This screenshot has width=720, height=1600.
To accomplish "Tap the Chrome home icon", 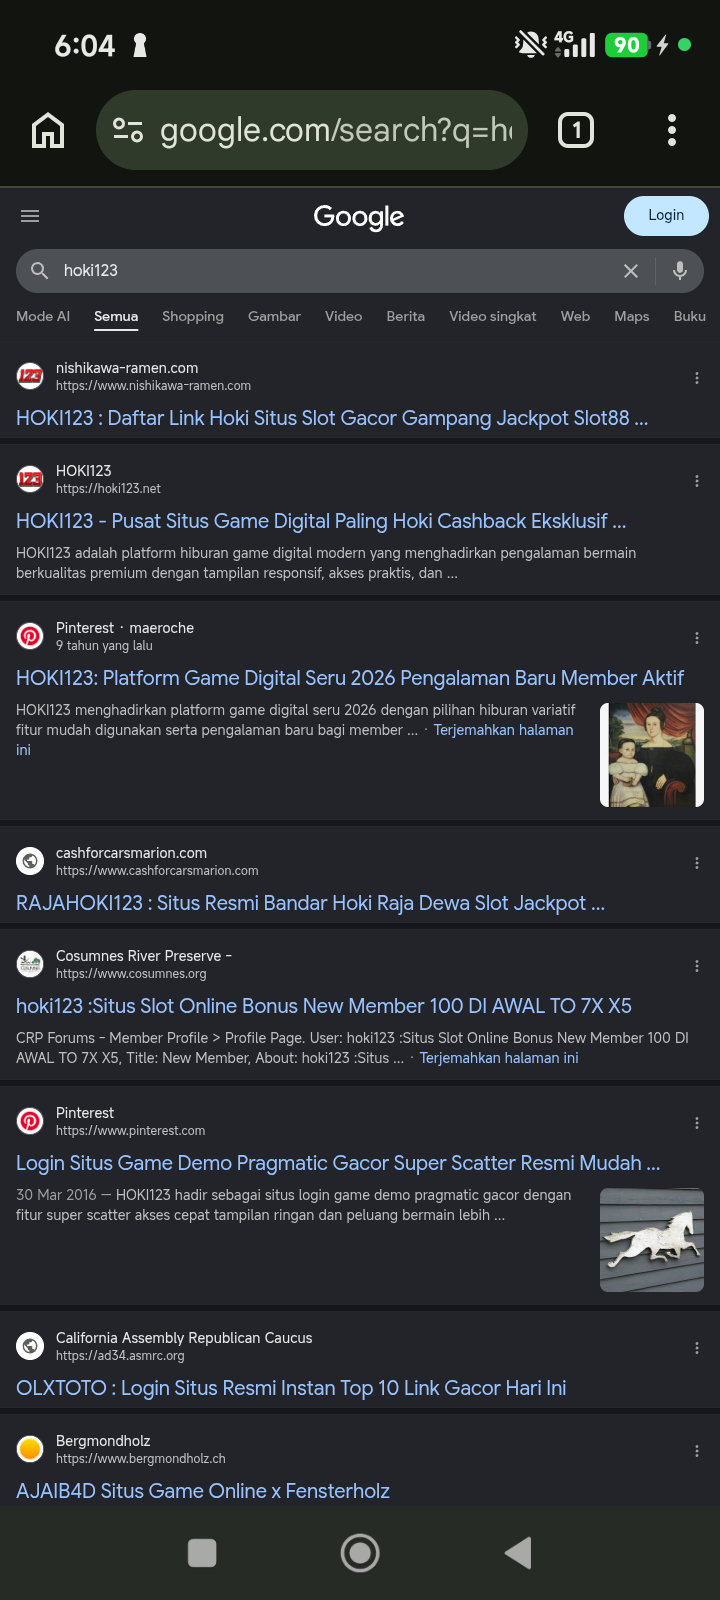I will click(48, 130).
